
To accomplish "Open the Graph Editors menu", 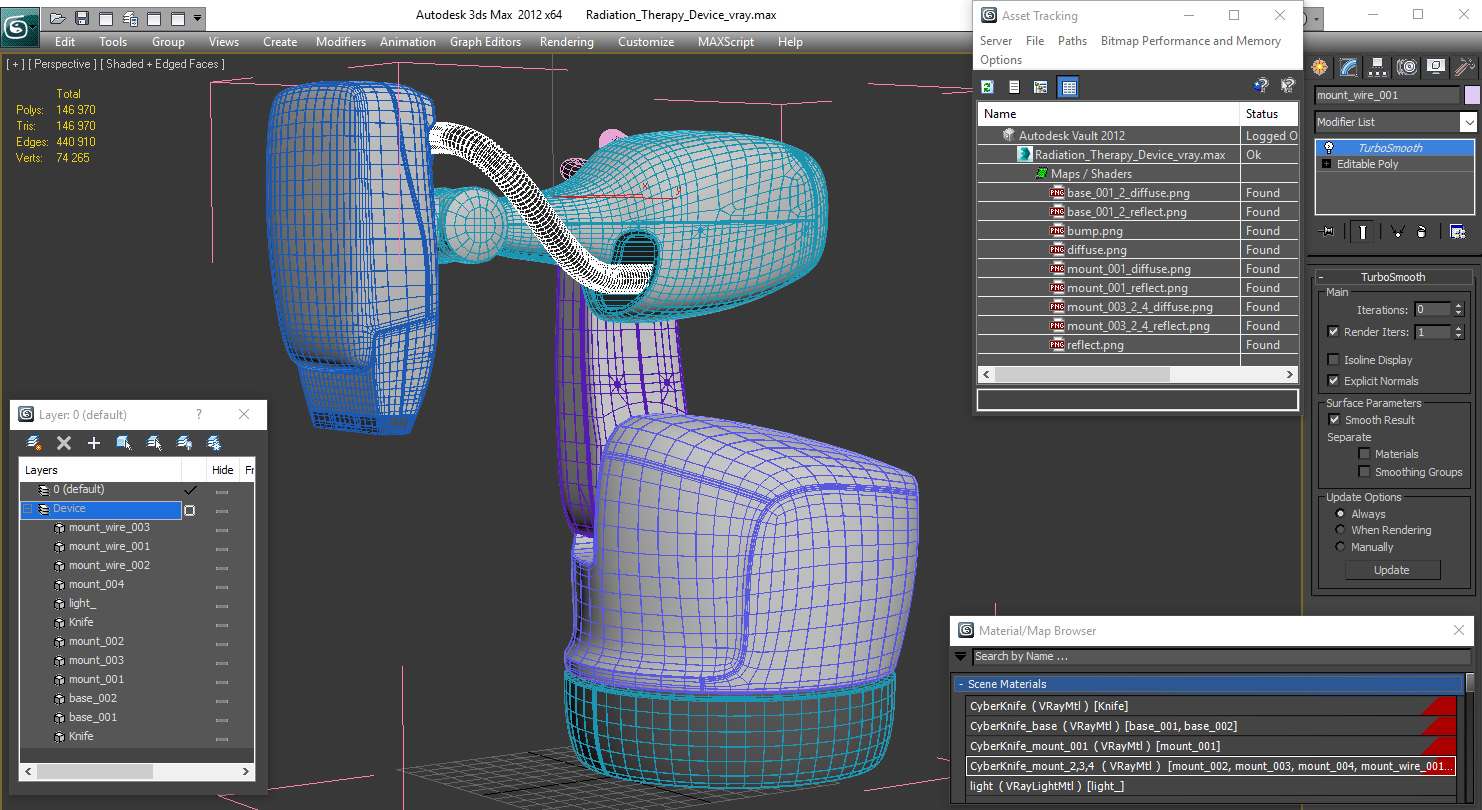I will click(x=485, y=42).
